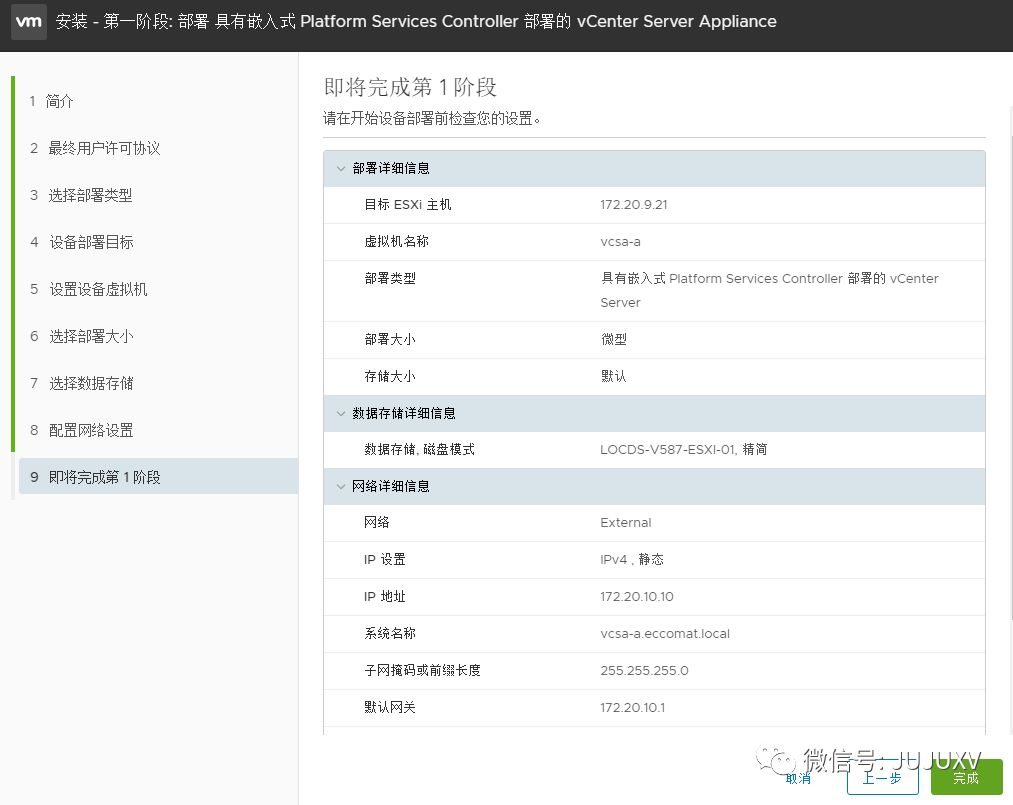Collapse the 网络详细信息 section chevron

click(341, 486)
